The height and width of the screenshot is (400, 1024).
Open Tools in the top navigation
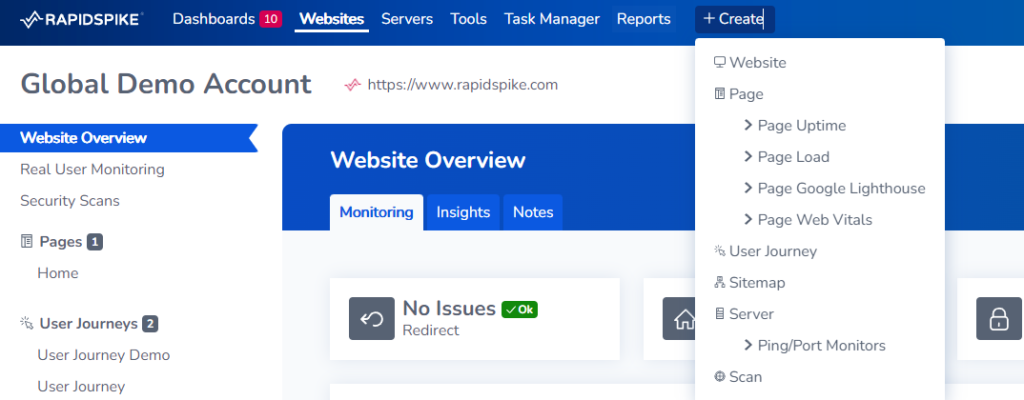pyautogui.click(x=468, y=19)
